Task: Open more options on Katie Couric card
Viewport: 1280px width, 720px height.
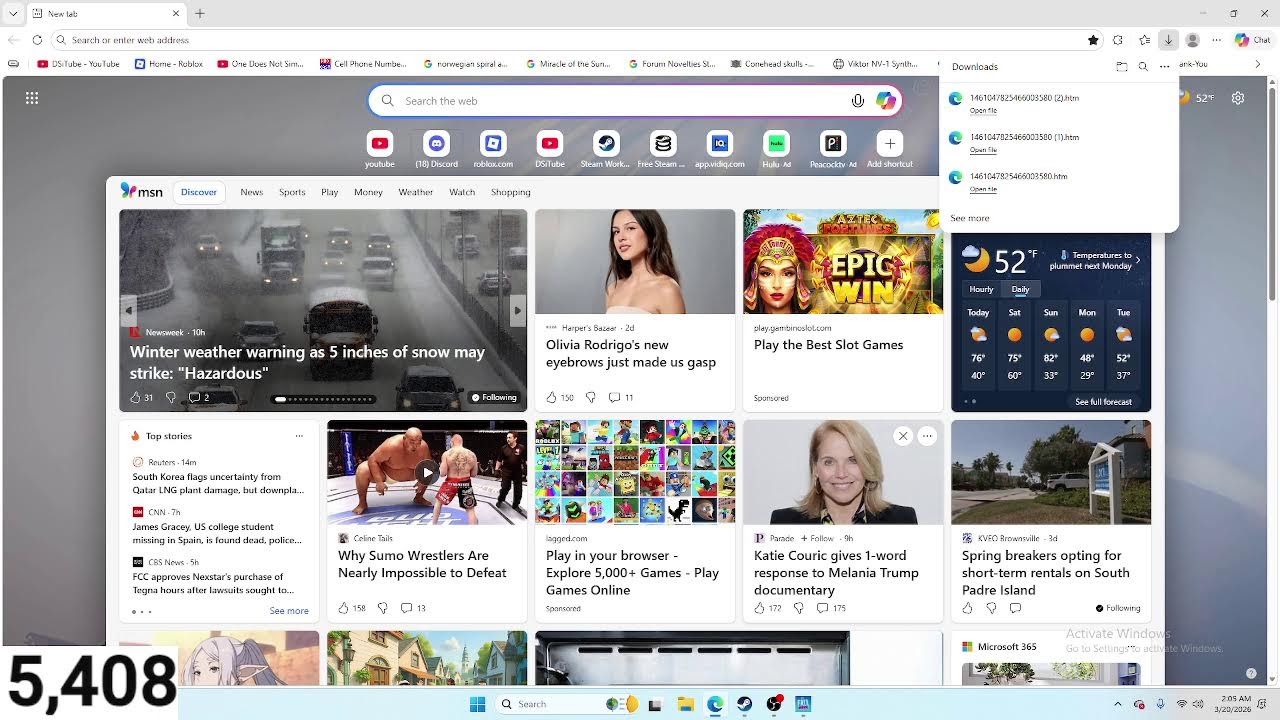Action: click(x=927, y=436)
